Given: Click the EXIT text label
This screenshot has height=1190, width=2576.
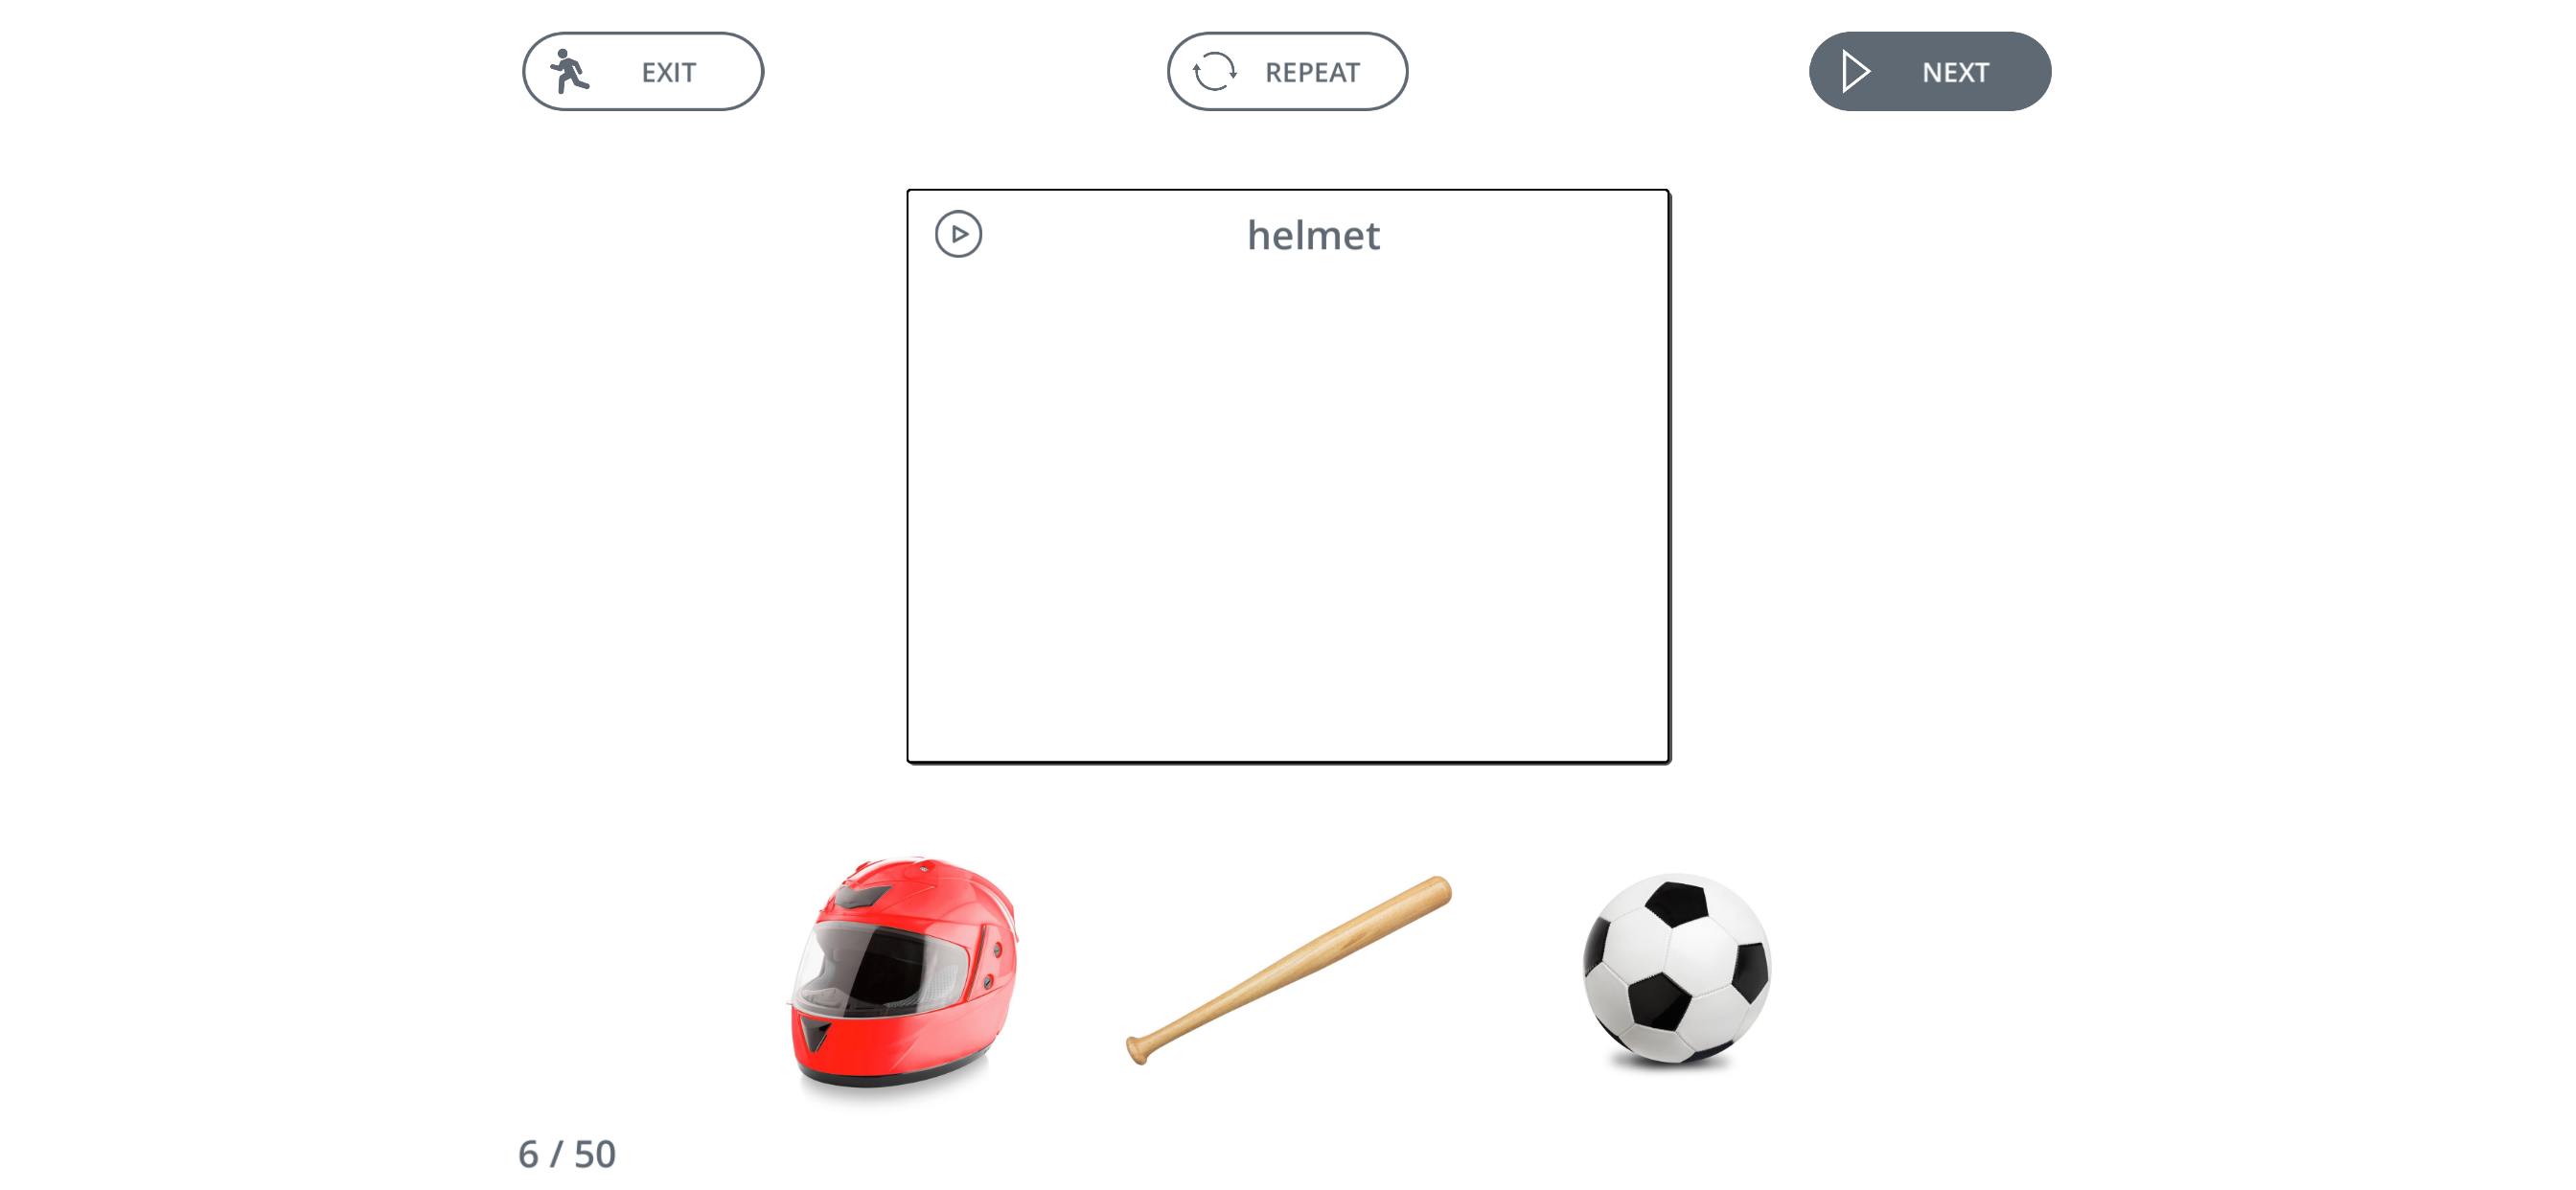Looking at the screenshot, I should 668,72.
